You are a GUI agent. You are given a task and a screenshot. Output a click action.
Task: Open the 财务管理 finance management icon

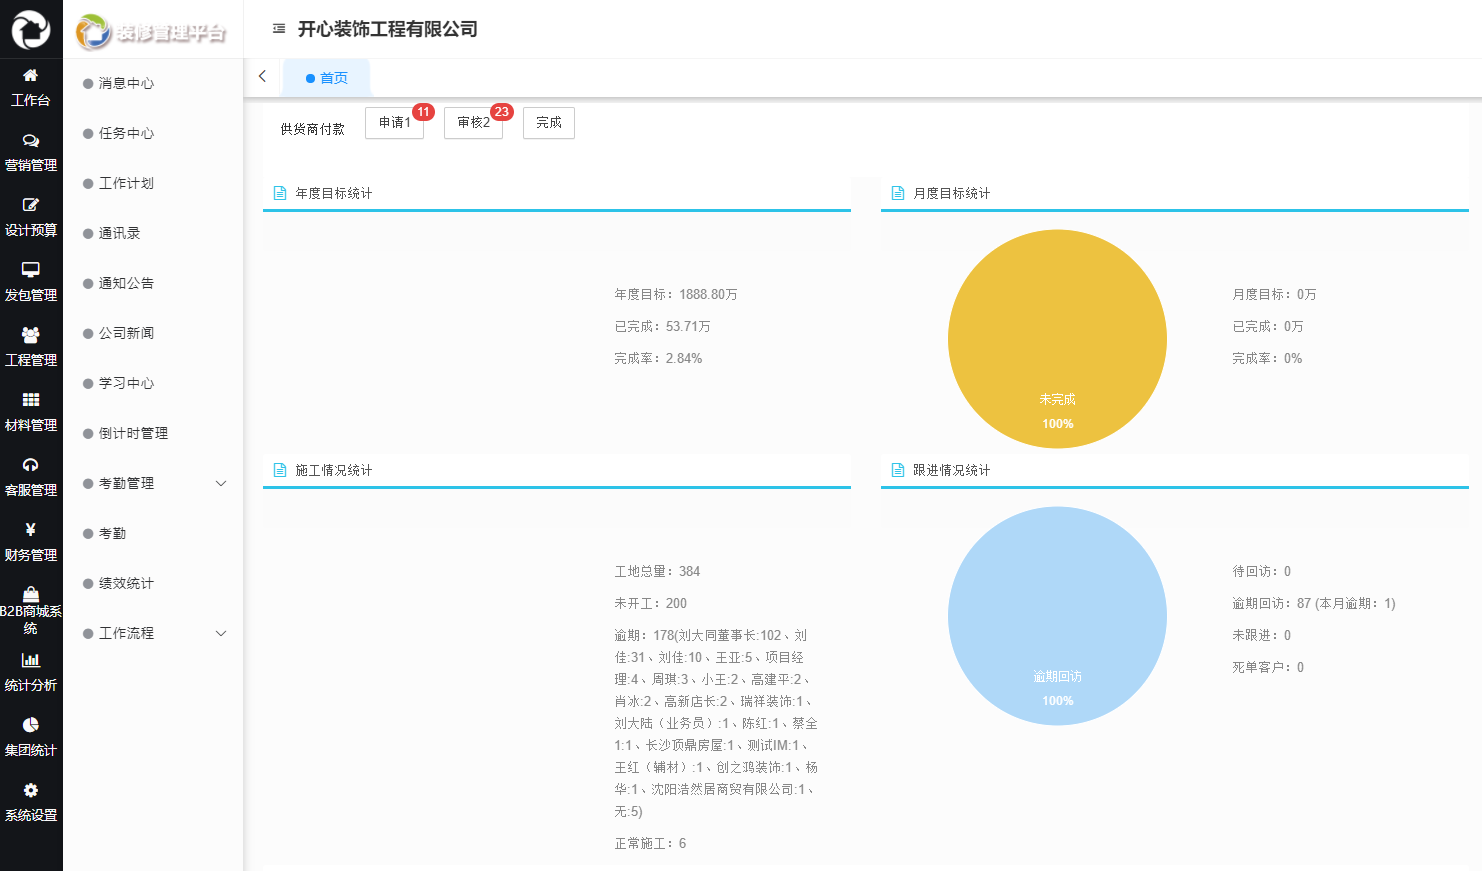[x=31, y=541]
